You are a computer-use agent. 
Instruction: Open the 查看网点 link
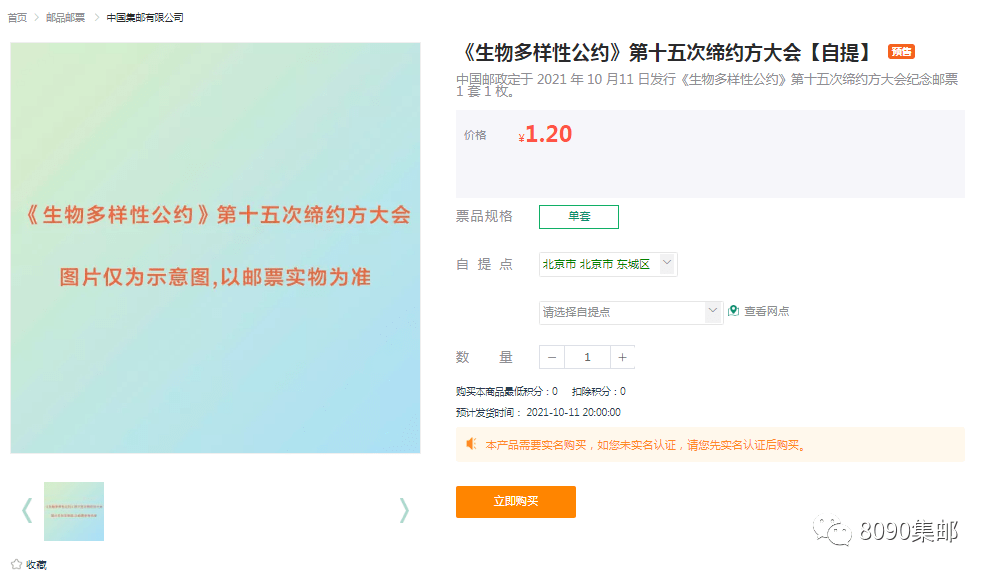pyautogui.click(x=766, y=311)
